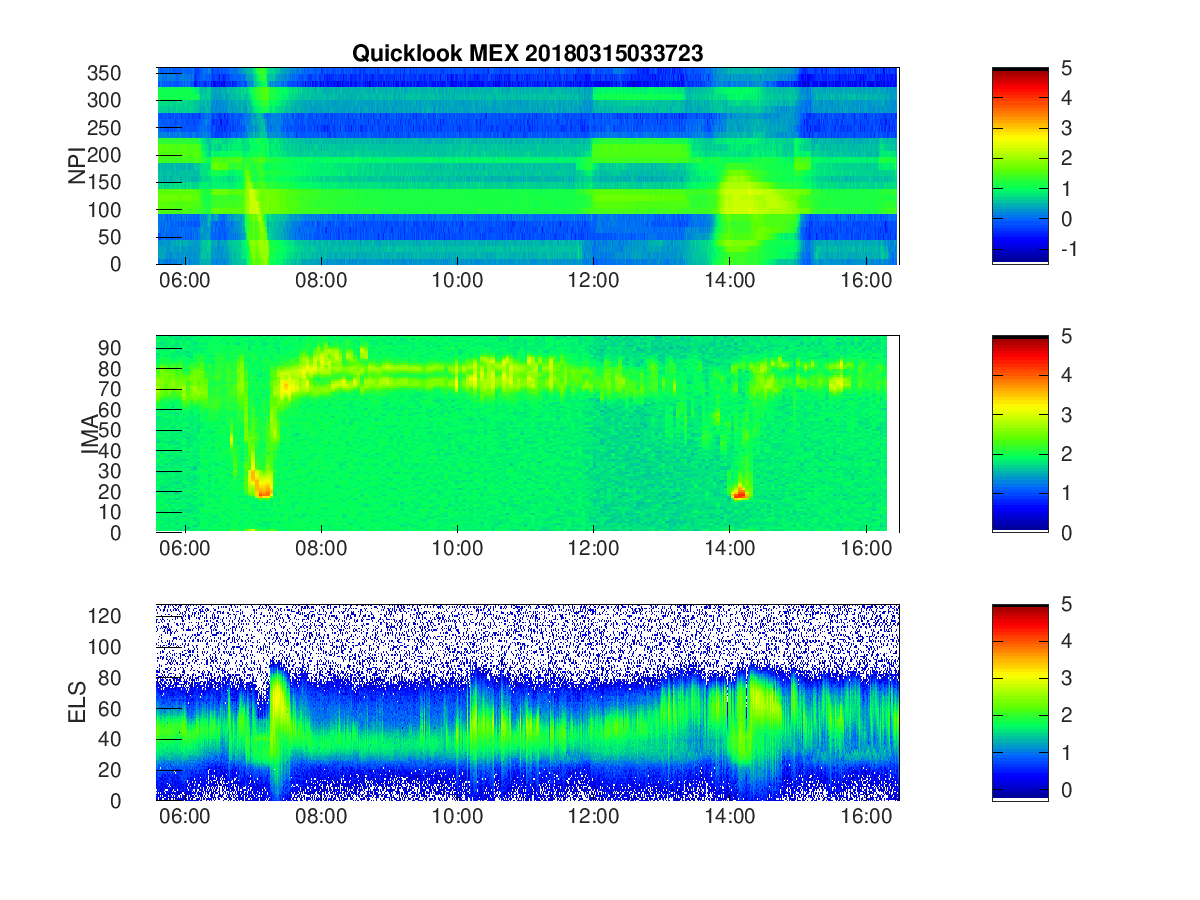Viewport: 1200px width, 900px height.
Task: Click the "2" label on the ELS color bar
Action: (x=1067, y=715)
